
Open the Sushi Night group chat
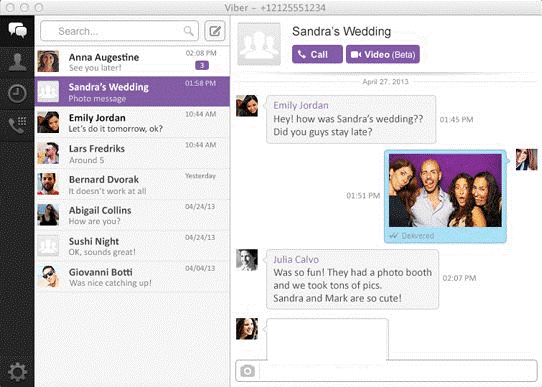click(132, 246)
